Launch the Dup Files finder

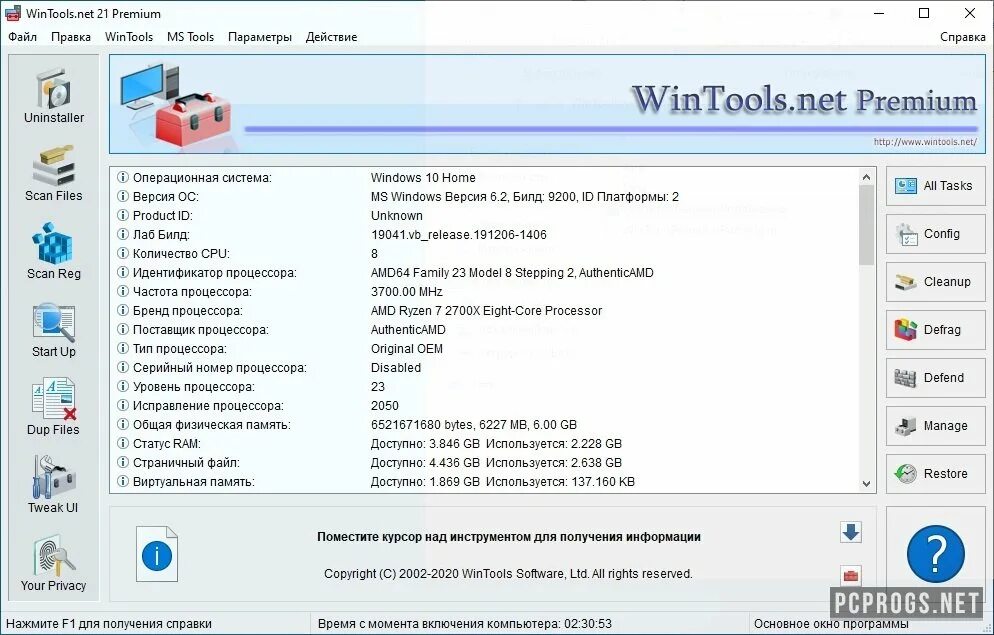point(54,408)
